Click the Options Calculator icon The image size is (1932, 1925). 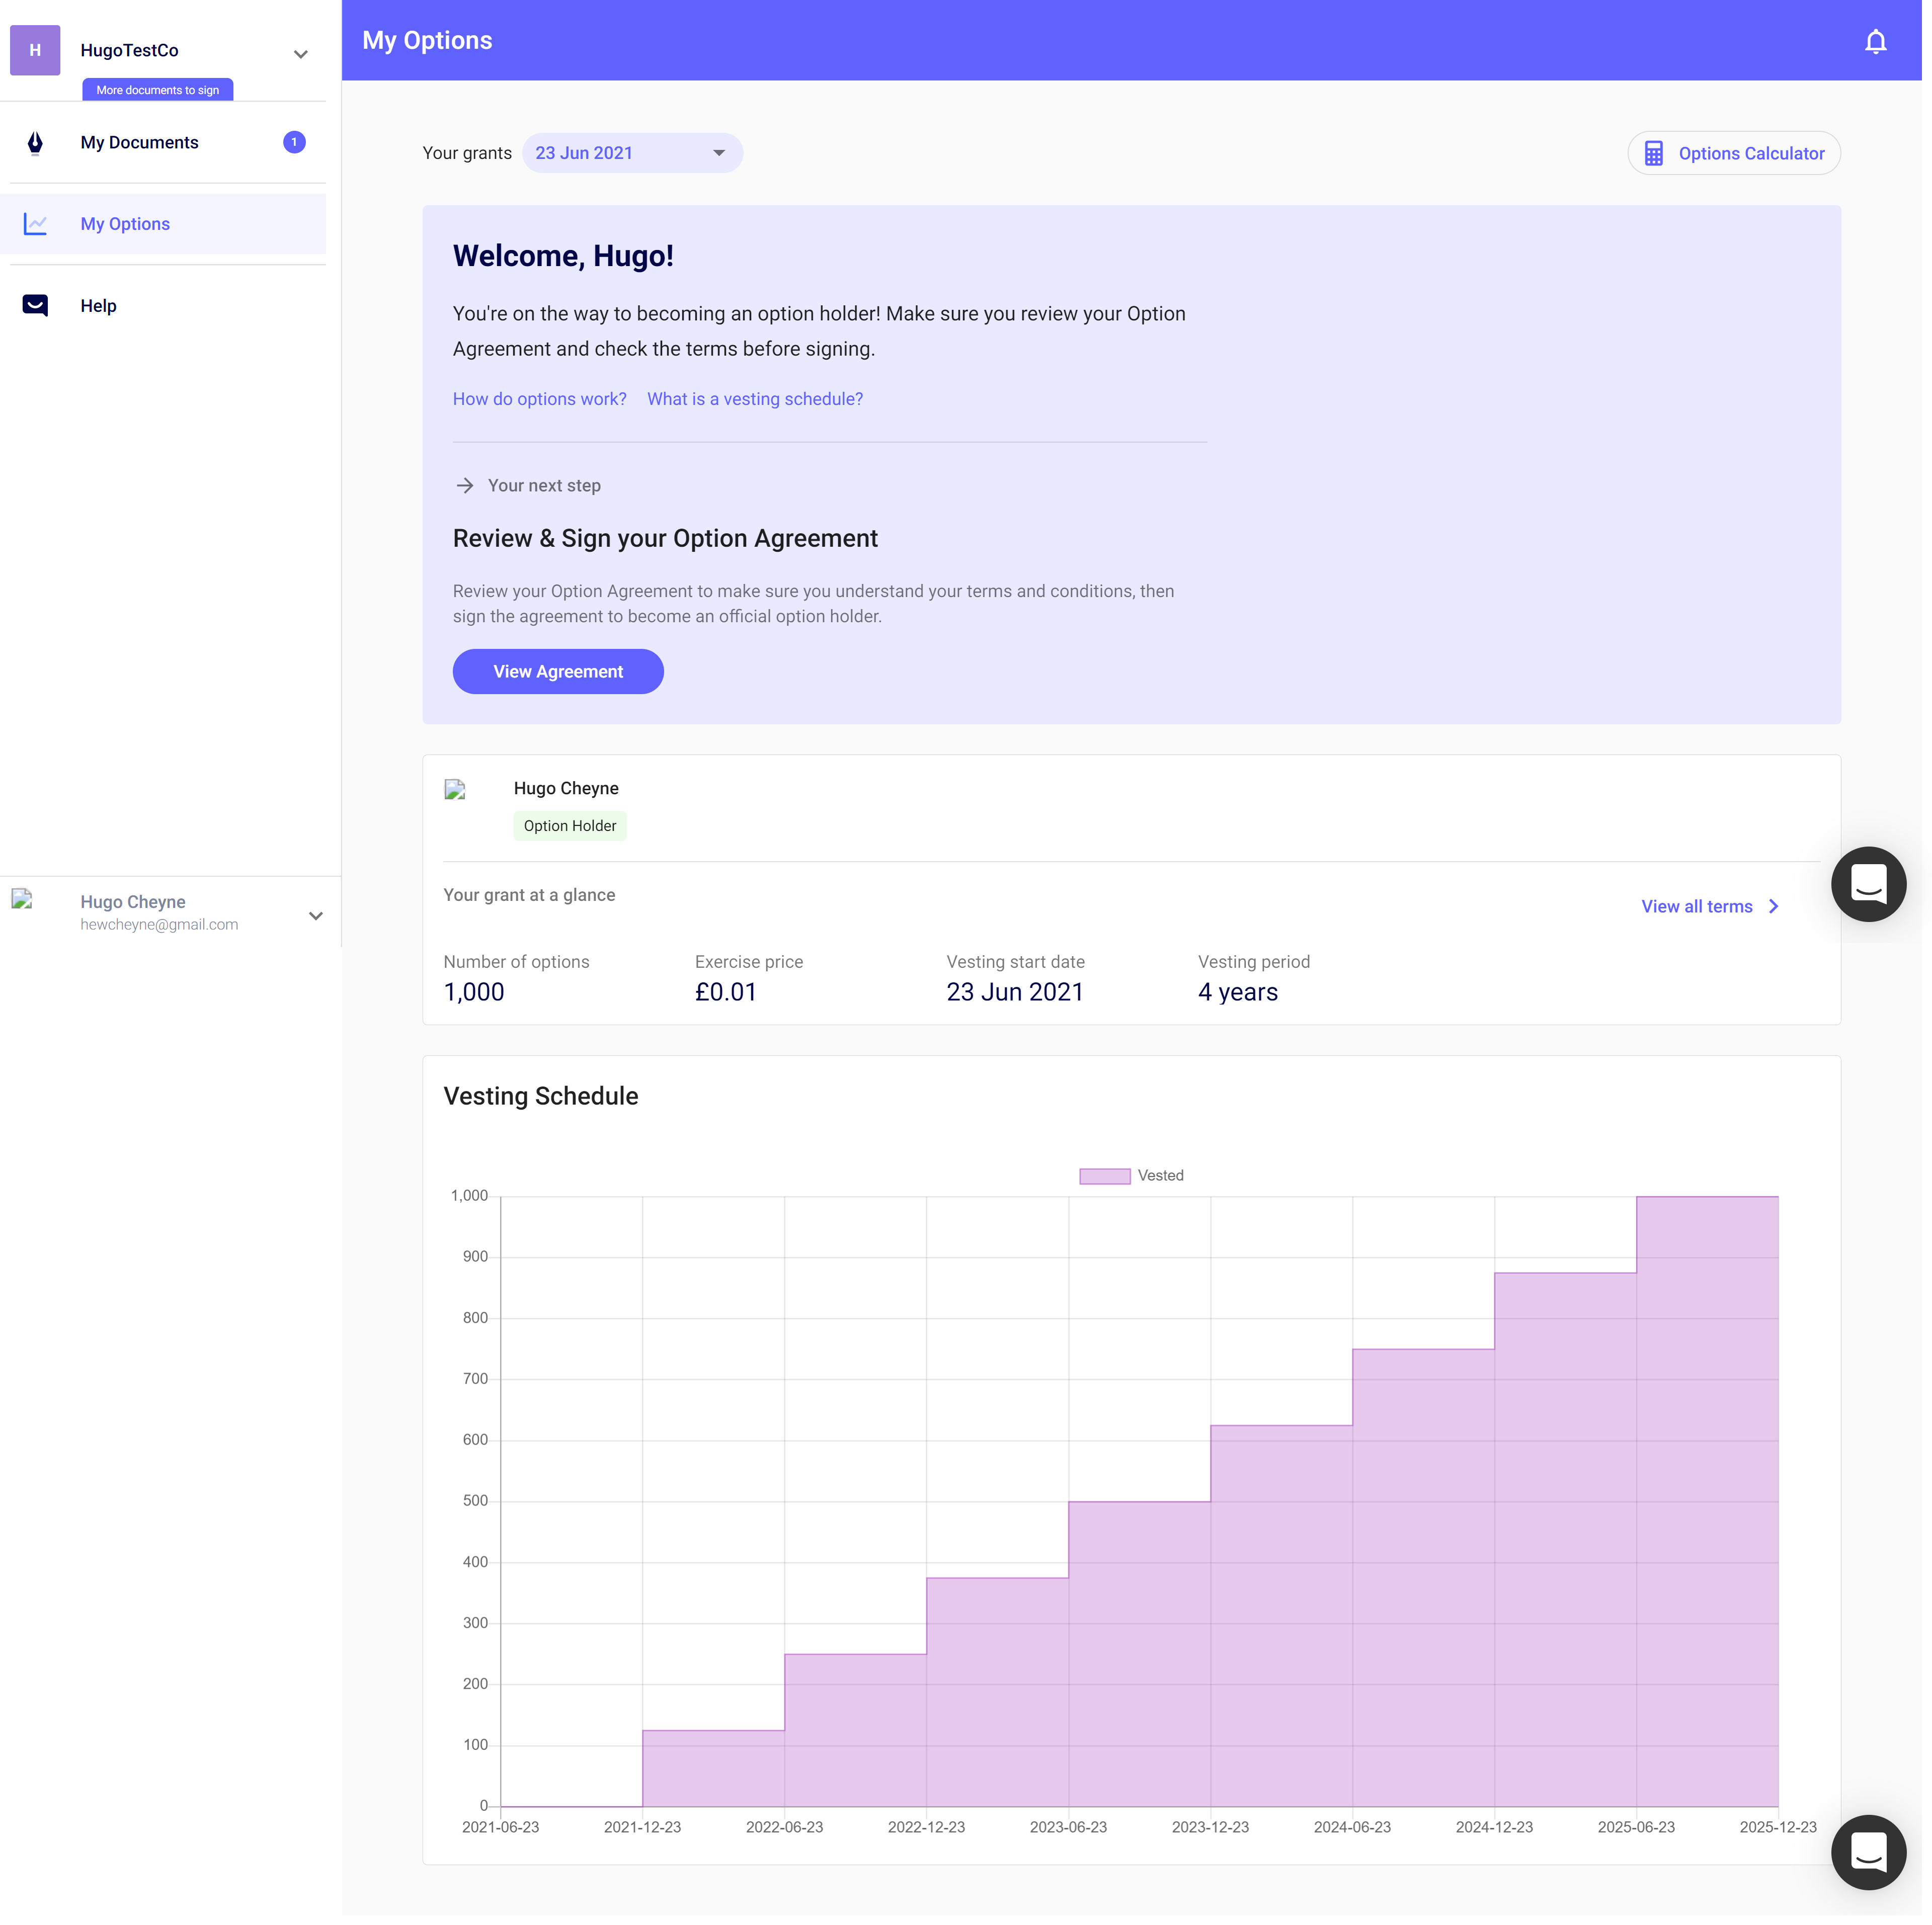1654,153
